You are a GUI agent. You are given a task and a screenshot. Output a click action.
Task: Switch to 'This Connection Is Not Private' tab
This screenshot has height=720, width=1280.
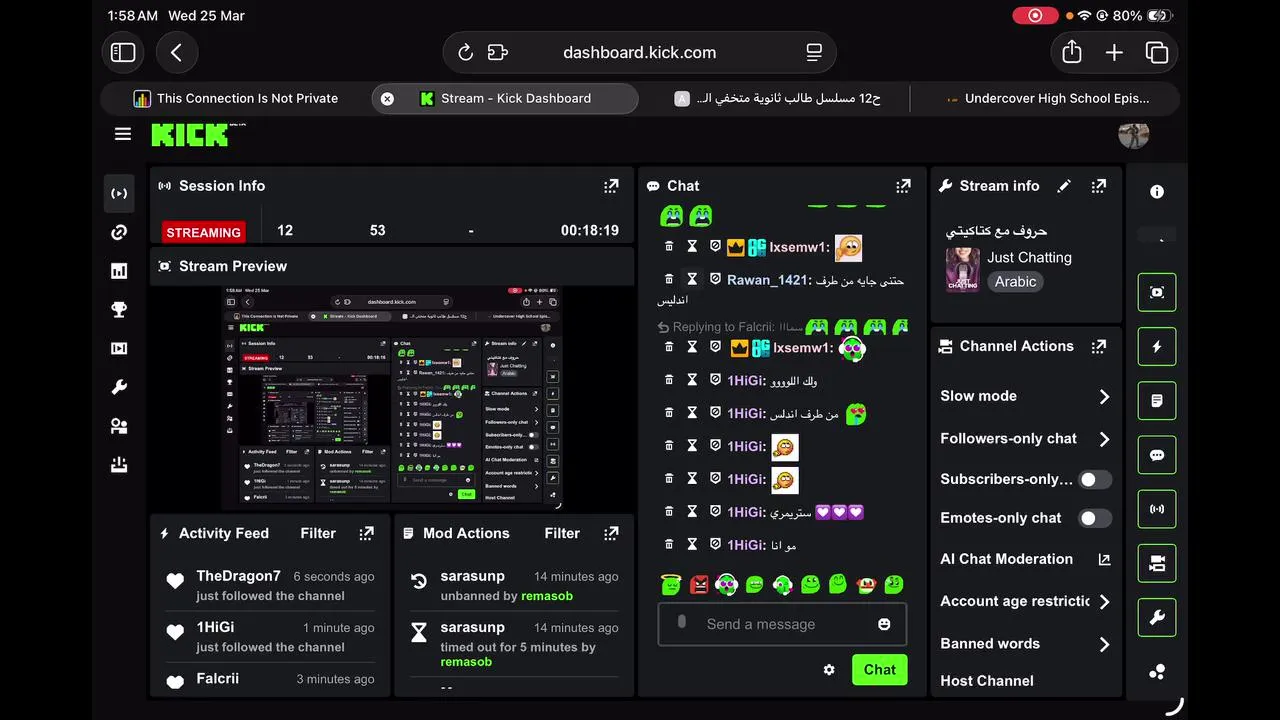click(x=236, y=98)
